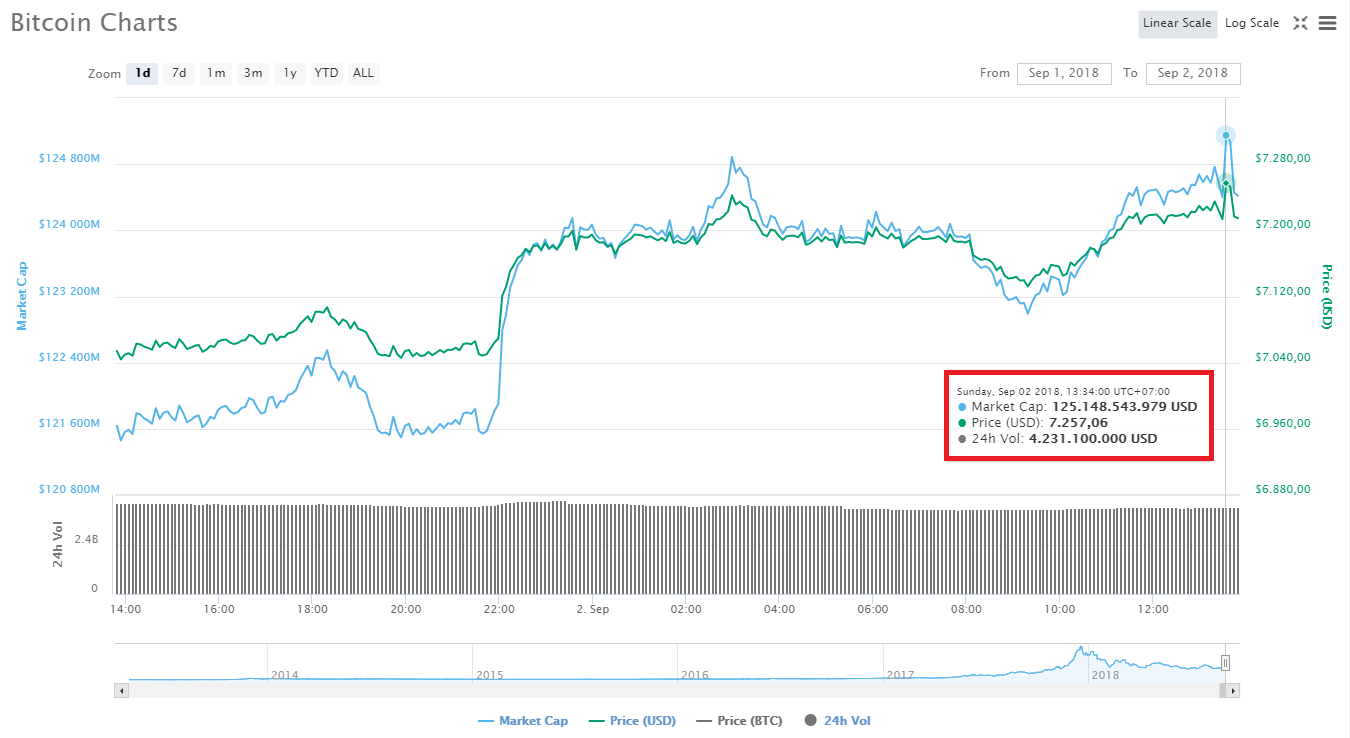Click the 22:00 time axis label
This screenshot has width=1350, height=738.
[x=499, y=609]
